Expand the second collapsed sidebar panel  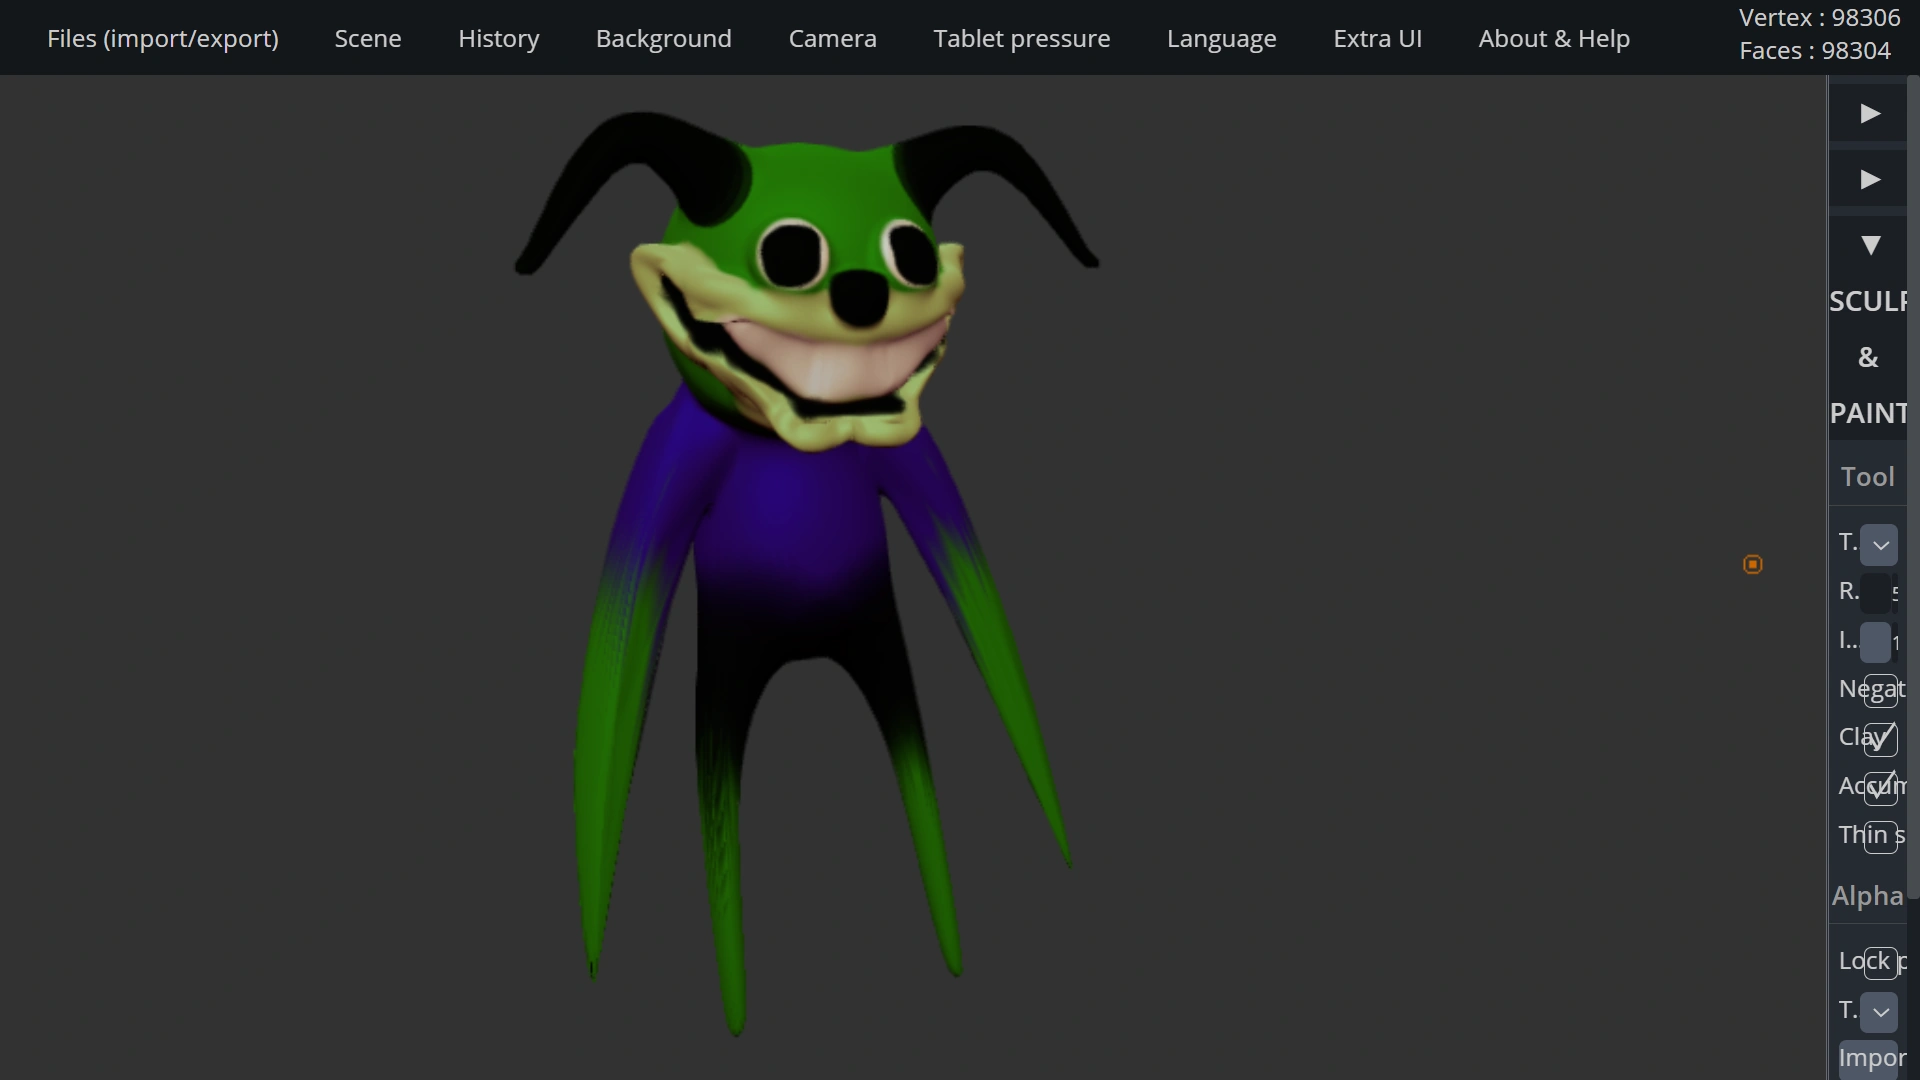tap(1870, 178)
